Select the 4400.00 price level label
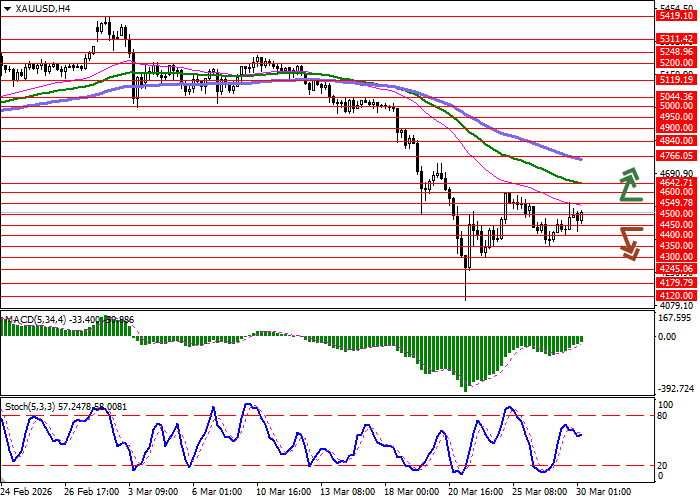 coord(676,235)
